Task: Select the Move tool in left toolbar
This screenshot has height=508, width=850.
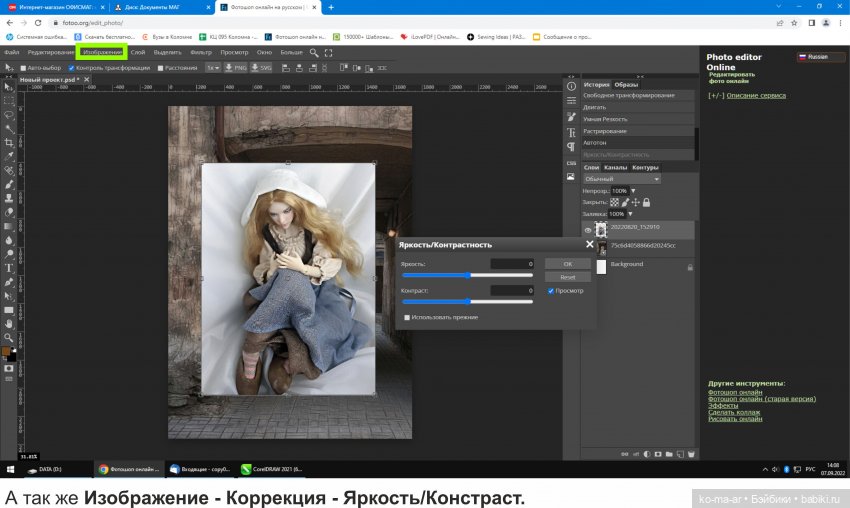Action: [9, 87]
